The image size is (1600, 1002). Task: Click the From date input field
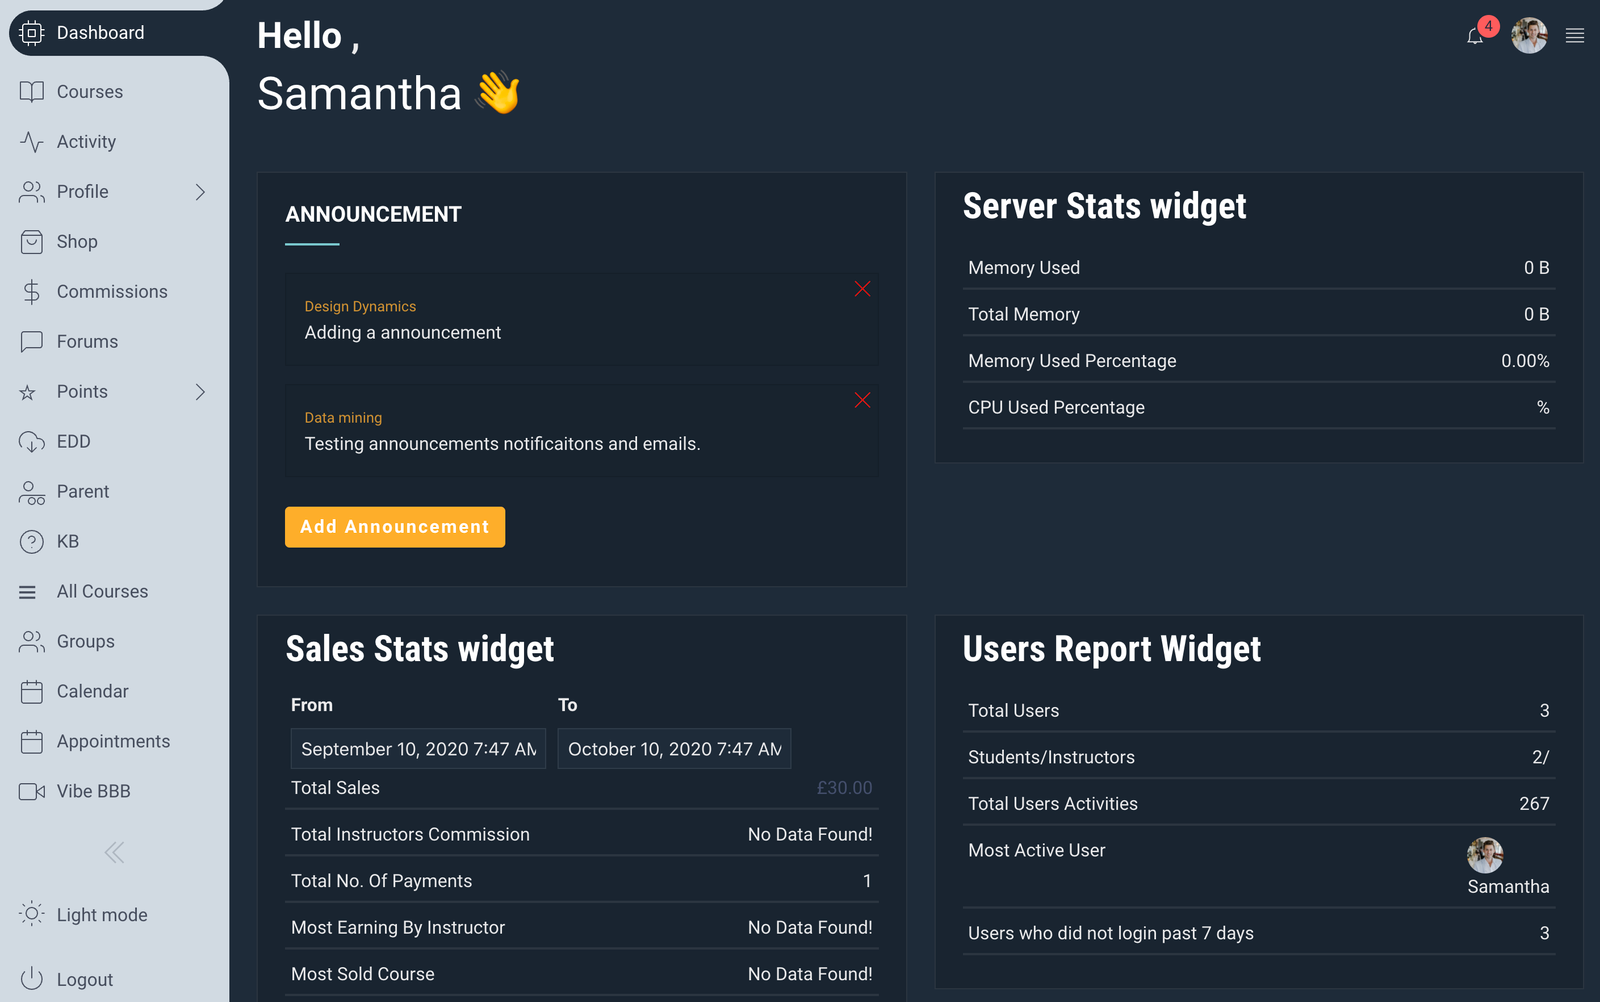418,749
